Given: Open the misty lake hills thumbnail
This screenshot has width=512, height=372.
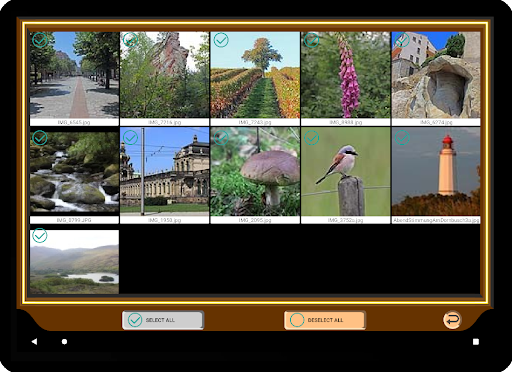Looking at the screenshot, I should click(74, 262).
